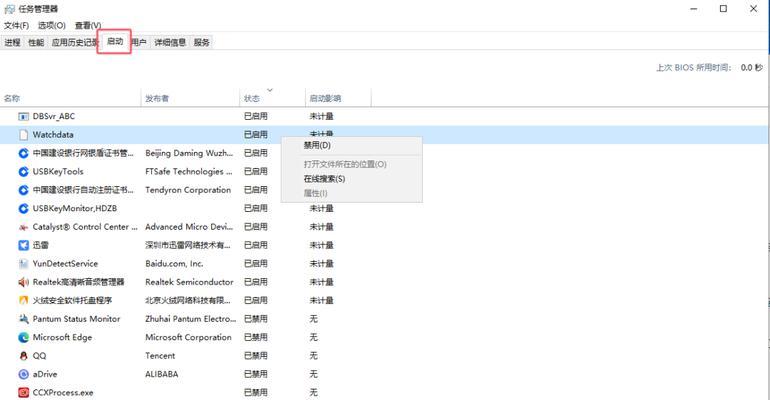Click publisher Tendyron Corporation
This screenshot has height=400, width=770.
coord(188,190)
